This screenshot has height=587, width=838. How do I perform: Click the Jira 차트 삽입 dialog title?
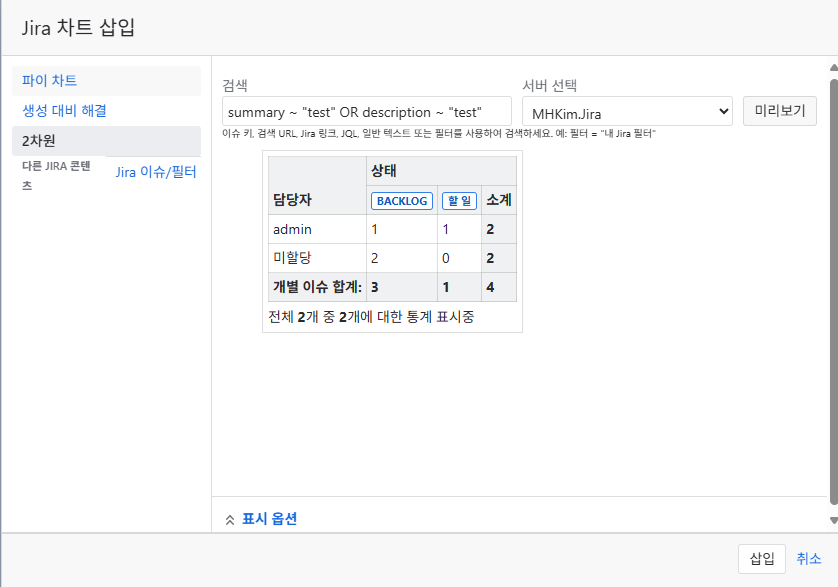tap(79, 27)
